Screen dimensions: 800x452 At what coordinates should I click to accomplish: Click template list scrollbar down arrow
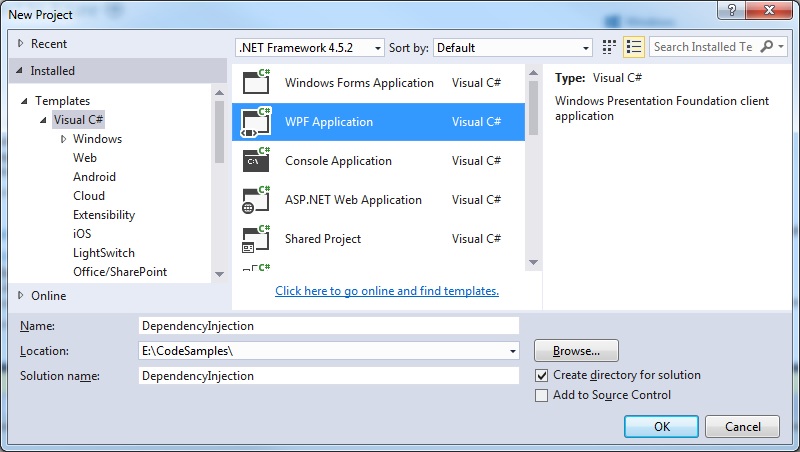(533, 262)
